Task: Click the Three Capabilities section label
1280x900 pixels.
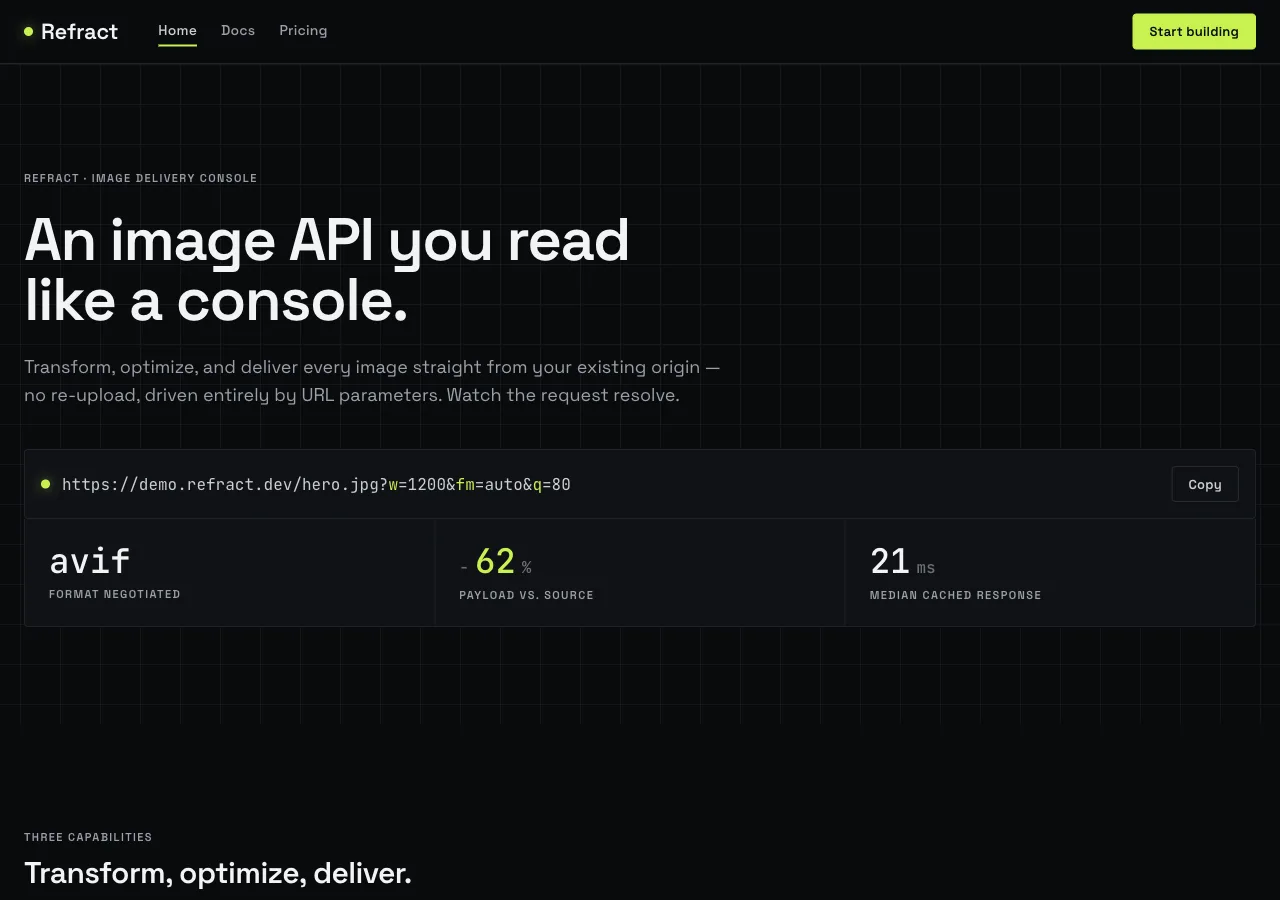Action: click(x=88, y=837)
